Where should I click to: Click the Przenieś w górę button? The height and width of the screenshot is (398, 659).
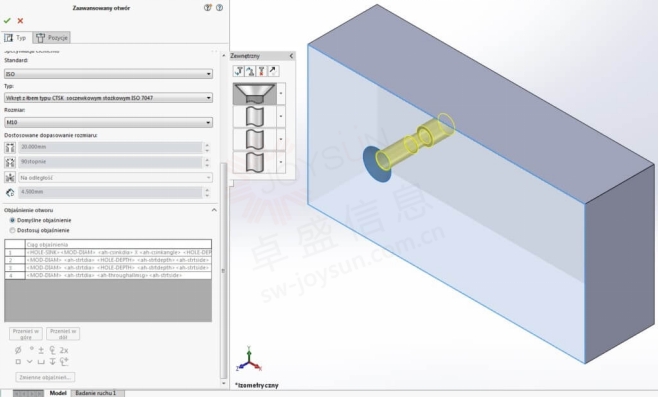(x=26, y=334)
